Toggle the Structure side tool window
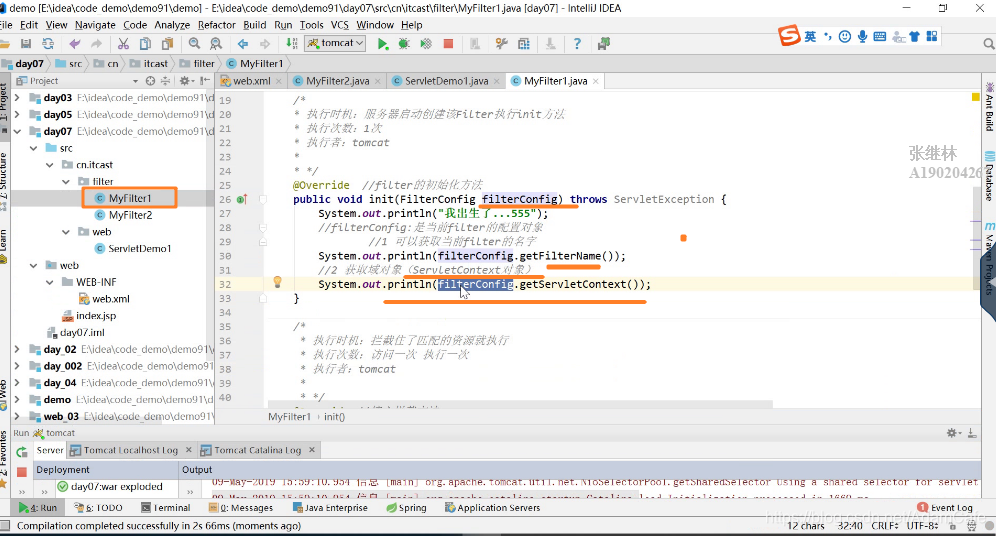 click(x=4, y=181)
